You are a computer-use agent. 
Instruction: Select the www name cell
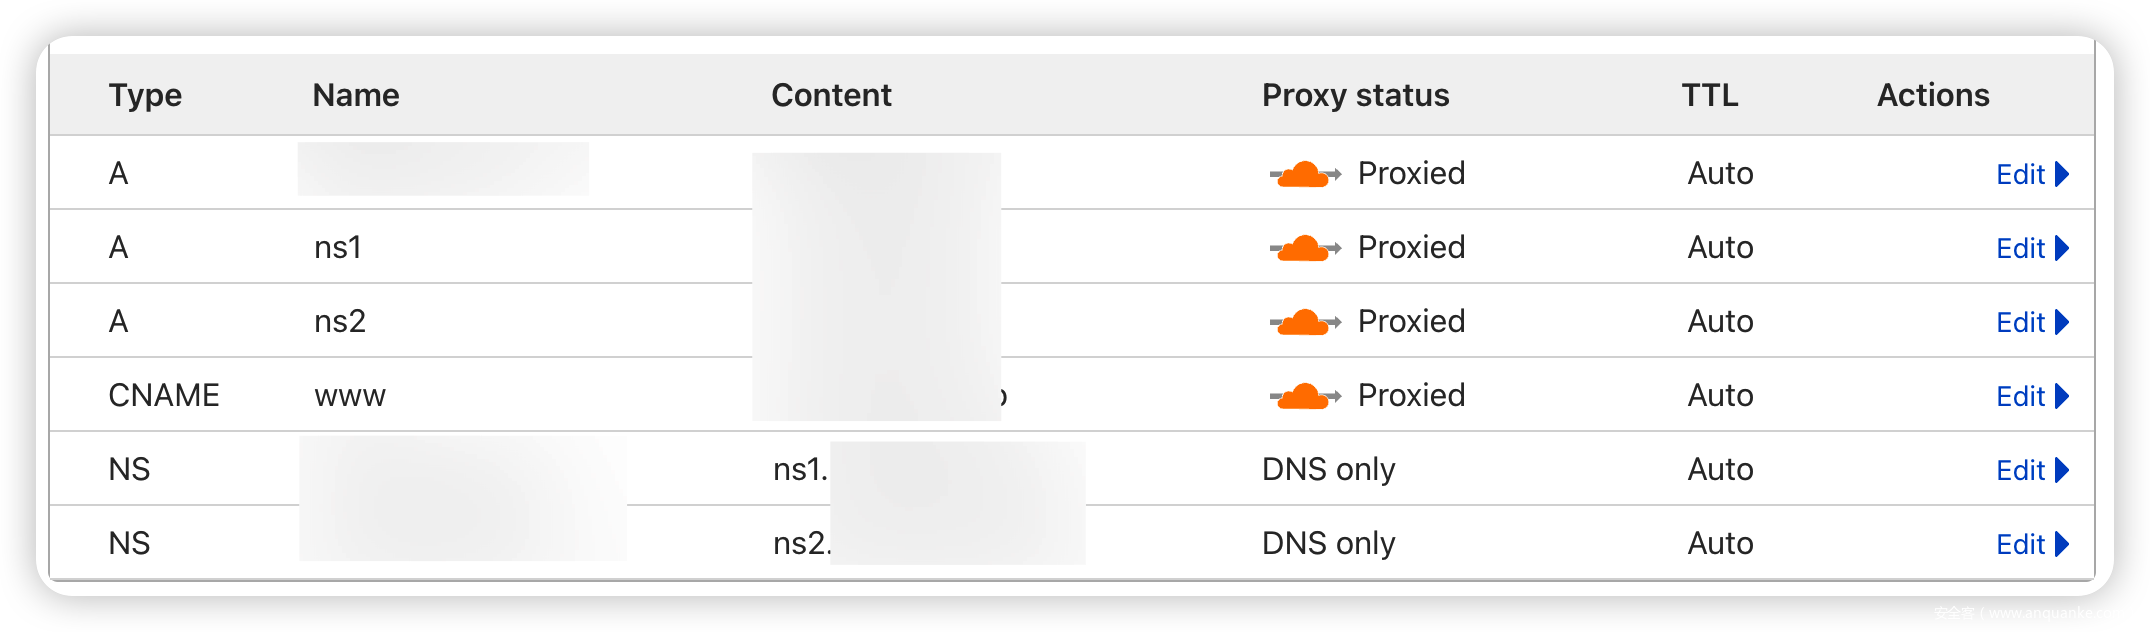coord(349,395)
